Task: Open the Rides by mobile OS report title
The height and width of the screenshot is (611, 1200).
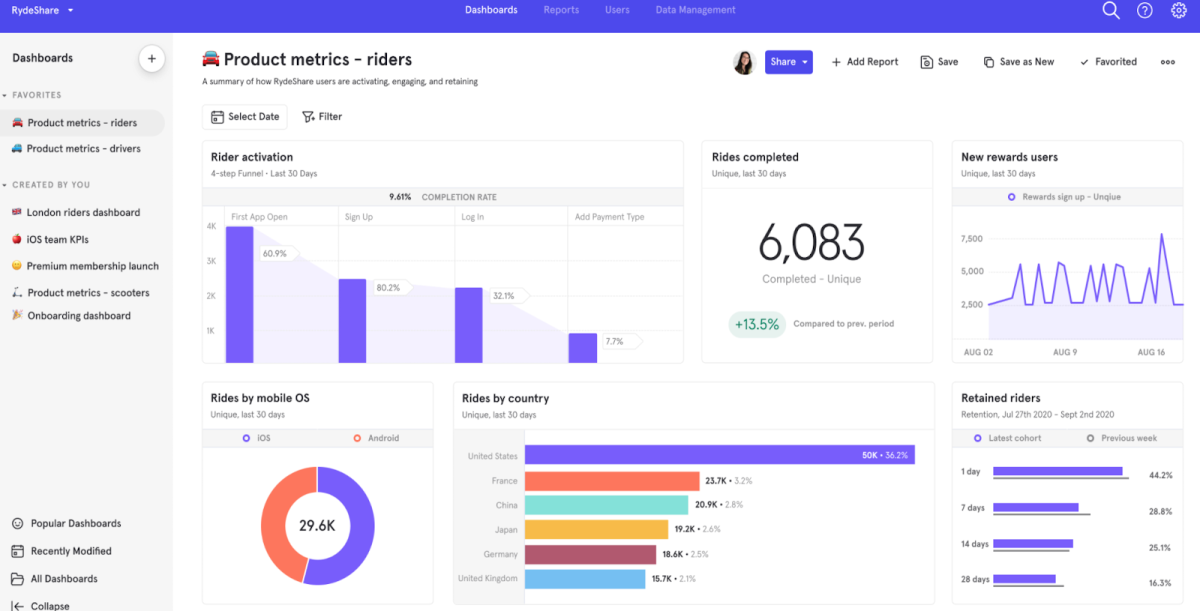Action: pos(260,398)
